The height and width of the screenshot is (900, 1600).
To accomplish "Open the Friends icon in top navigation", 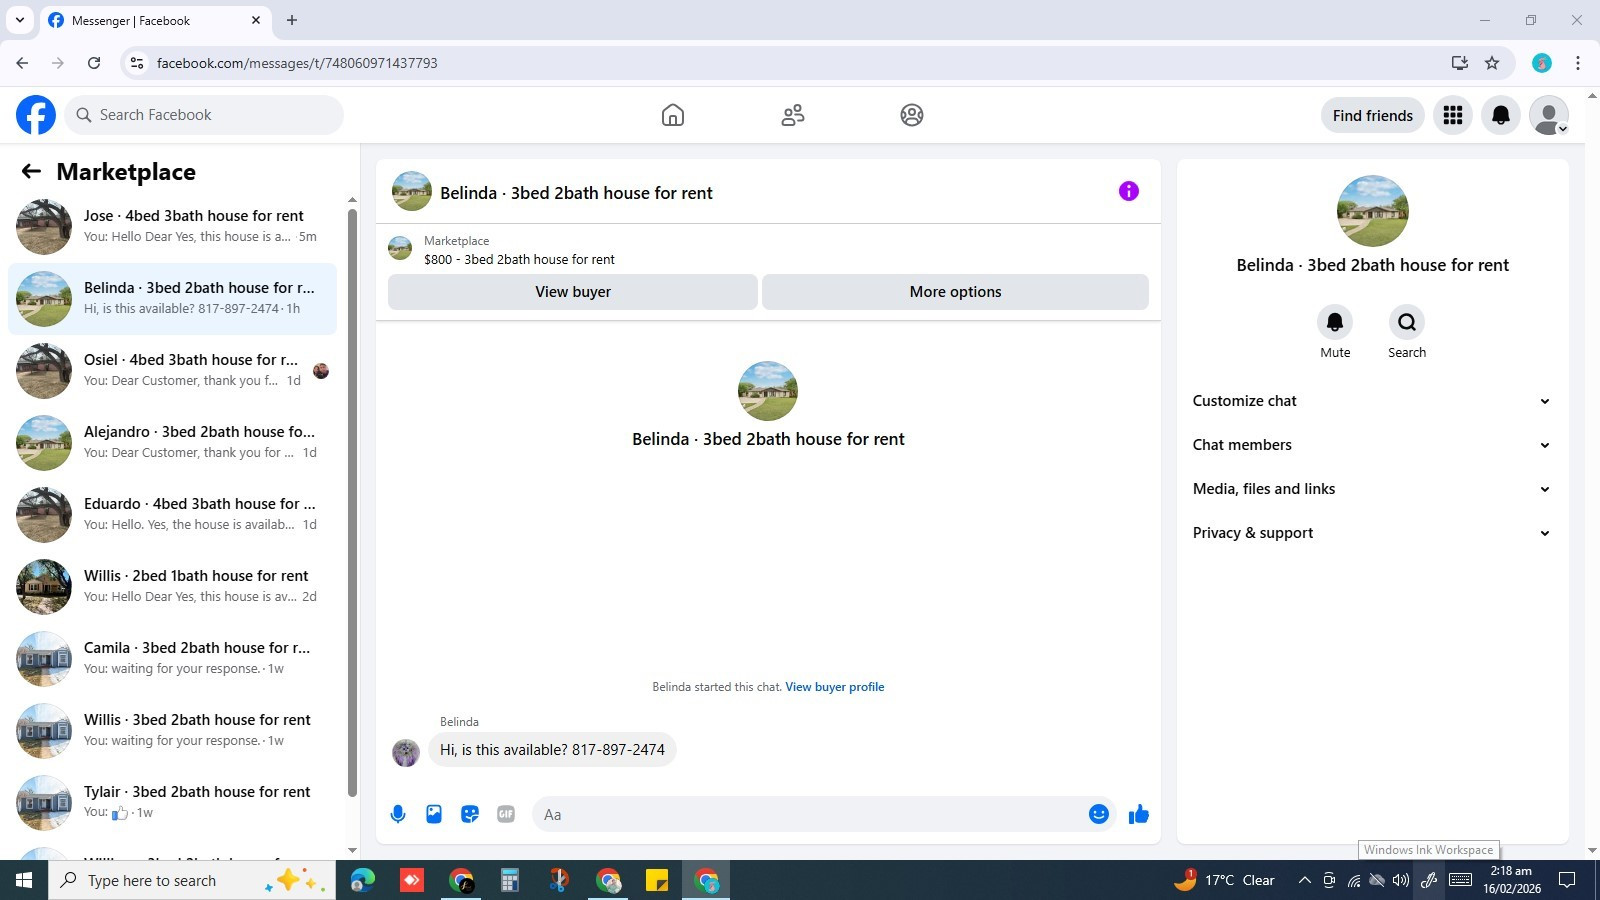I will pos(793,115).
